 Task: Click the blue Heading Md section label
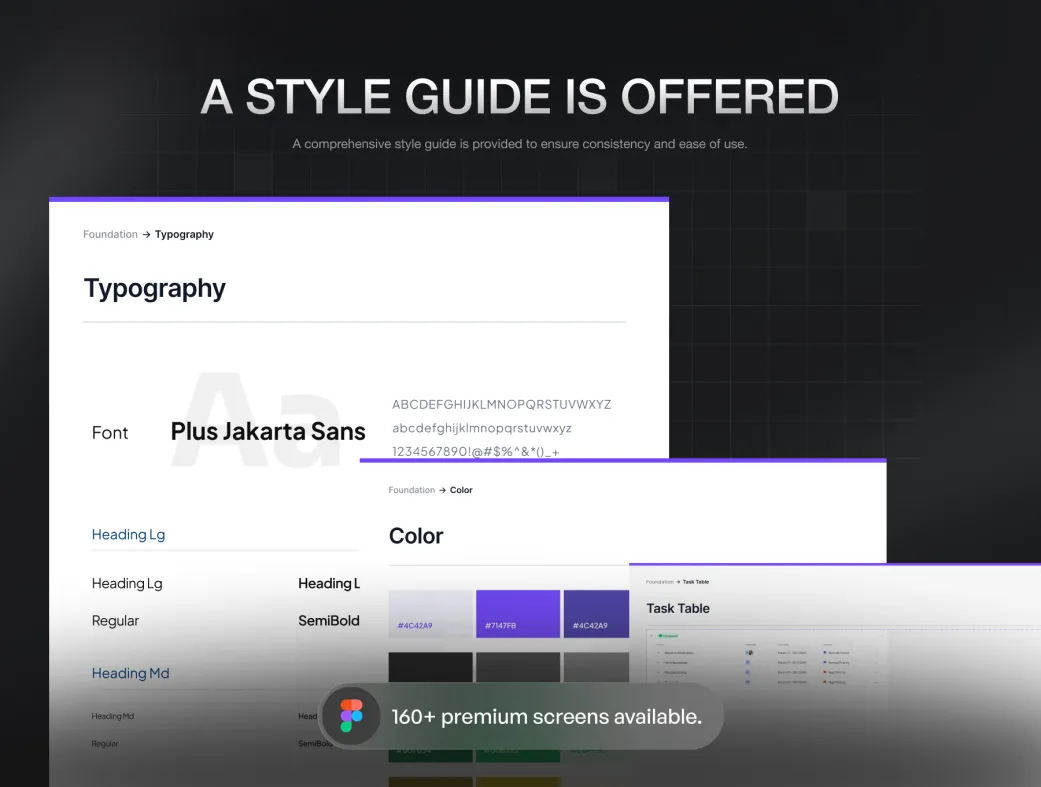(130, 674)
